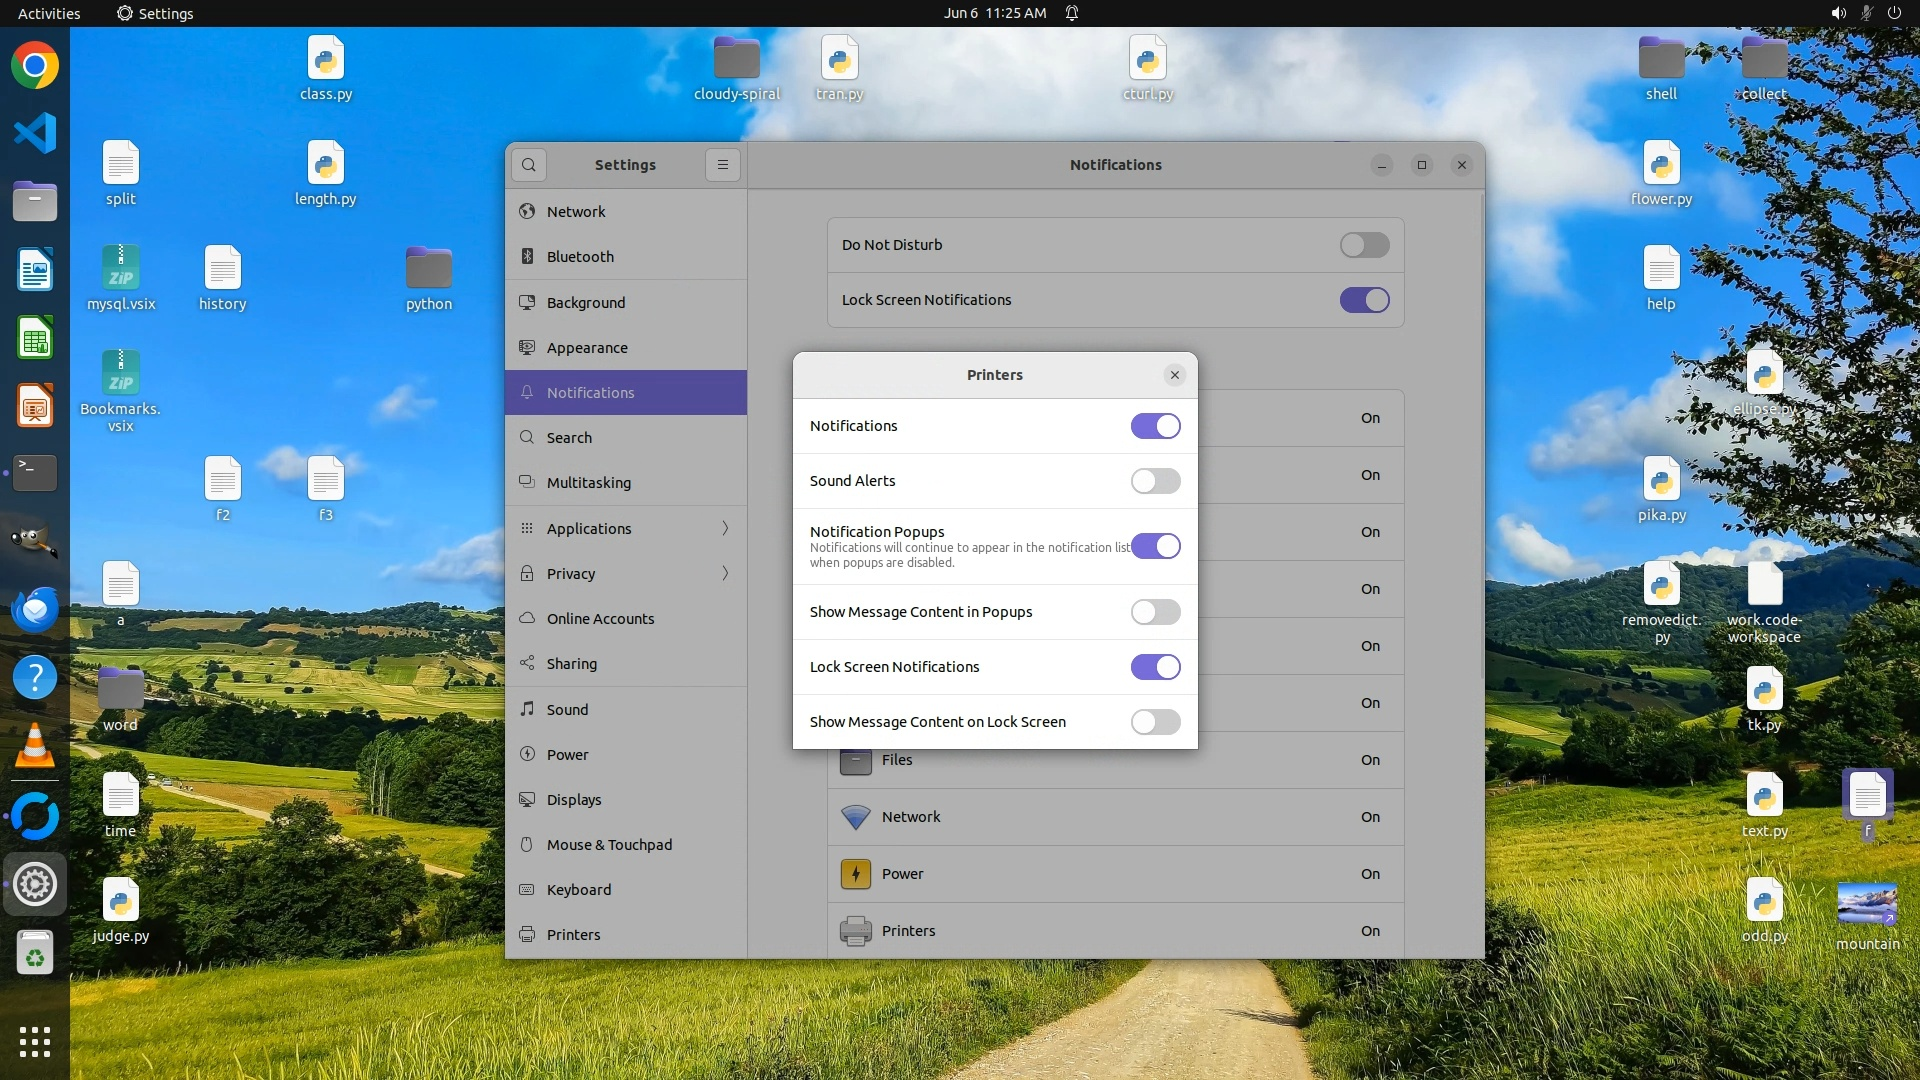
Task: Close the Printers dialog
Action: [x=1175, y=375]
